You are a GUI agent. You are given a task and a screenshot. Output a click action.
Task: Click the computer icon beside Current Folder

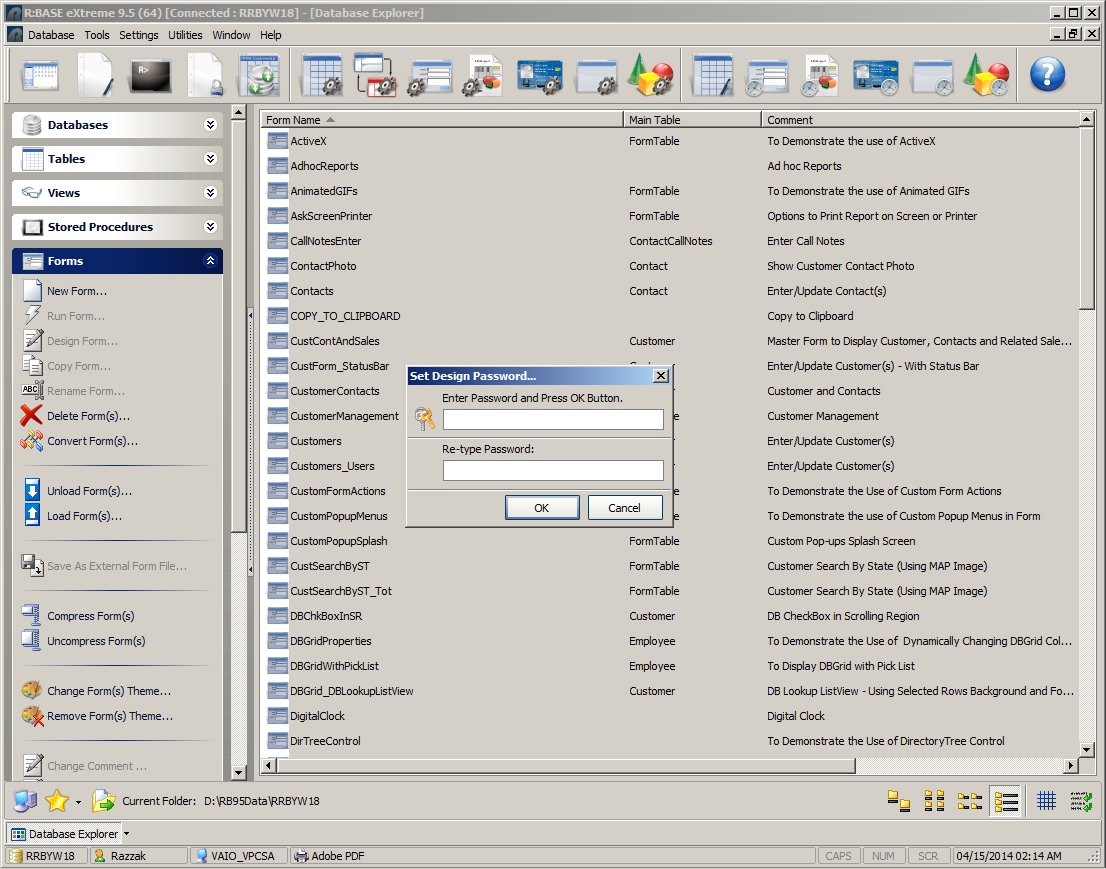pos(25,801)
